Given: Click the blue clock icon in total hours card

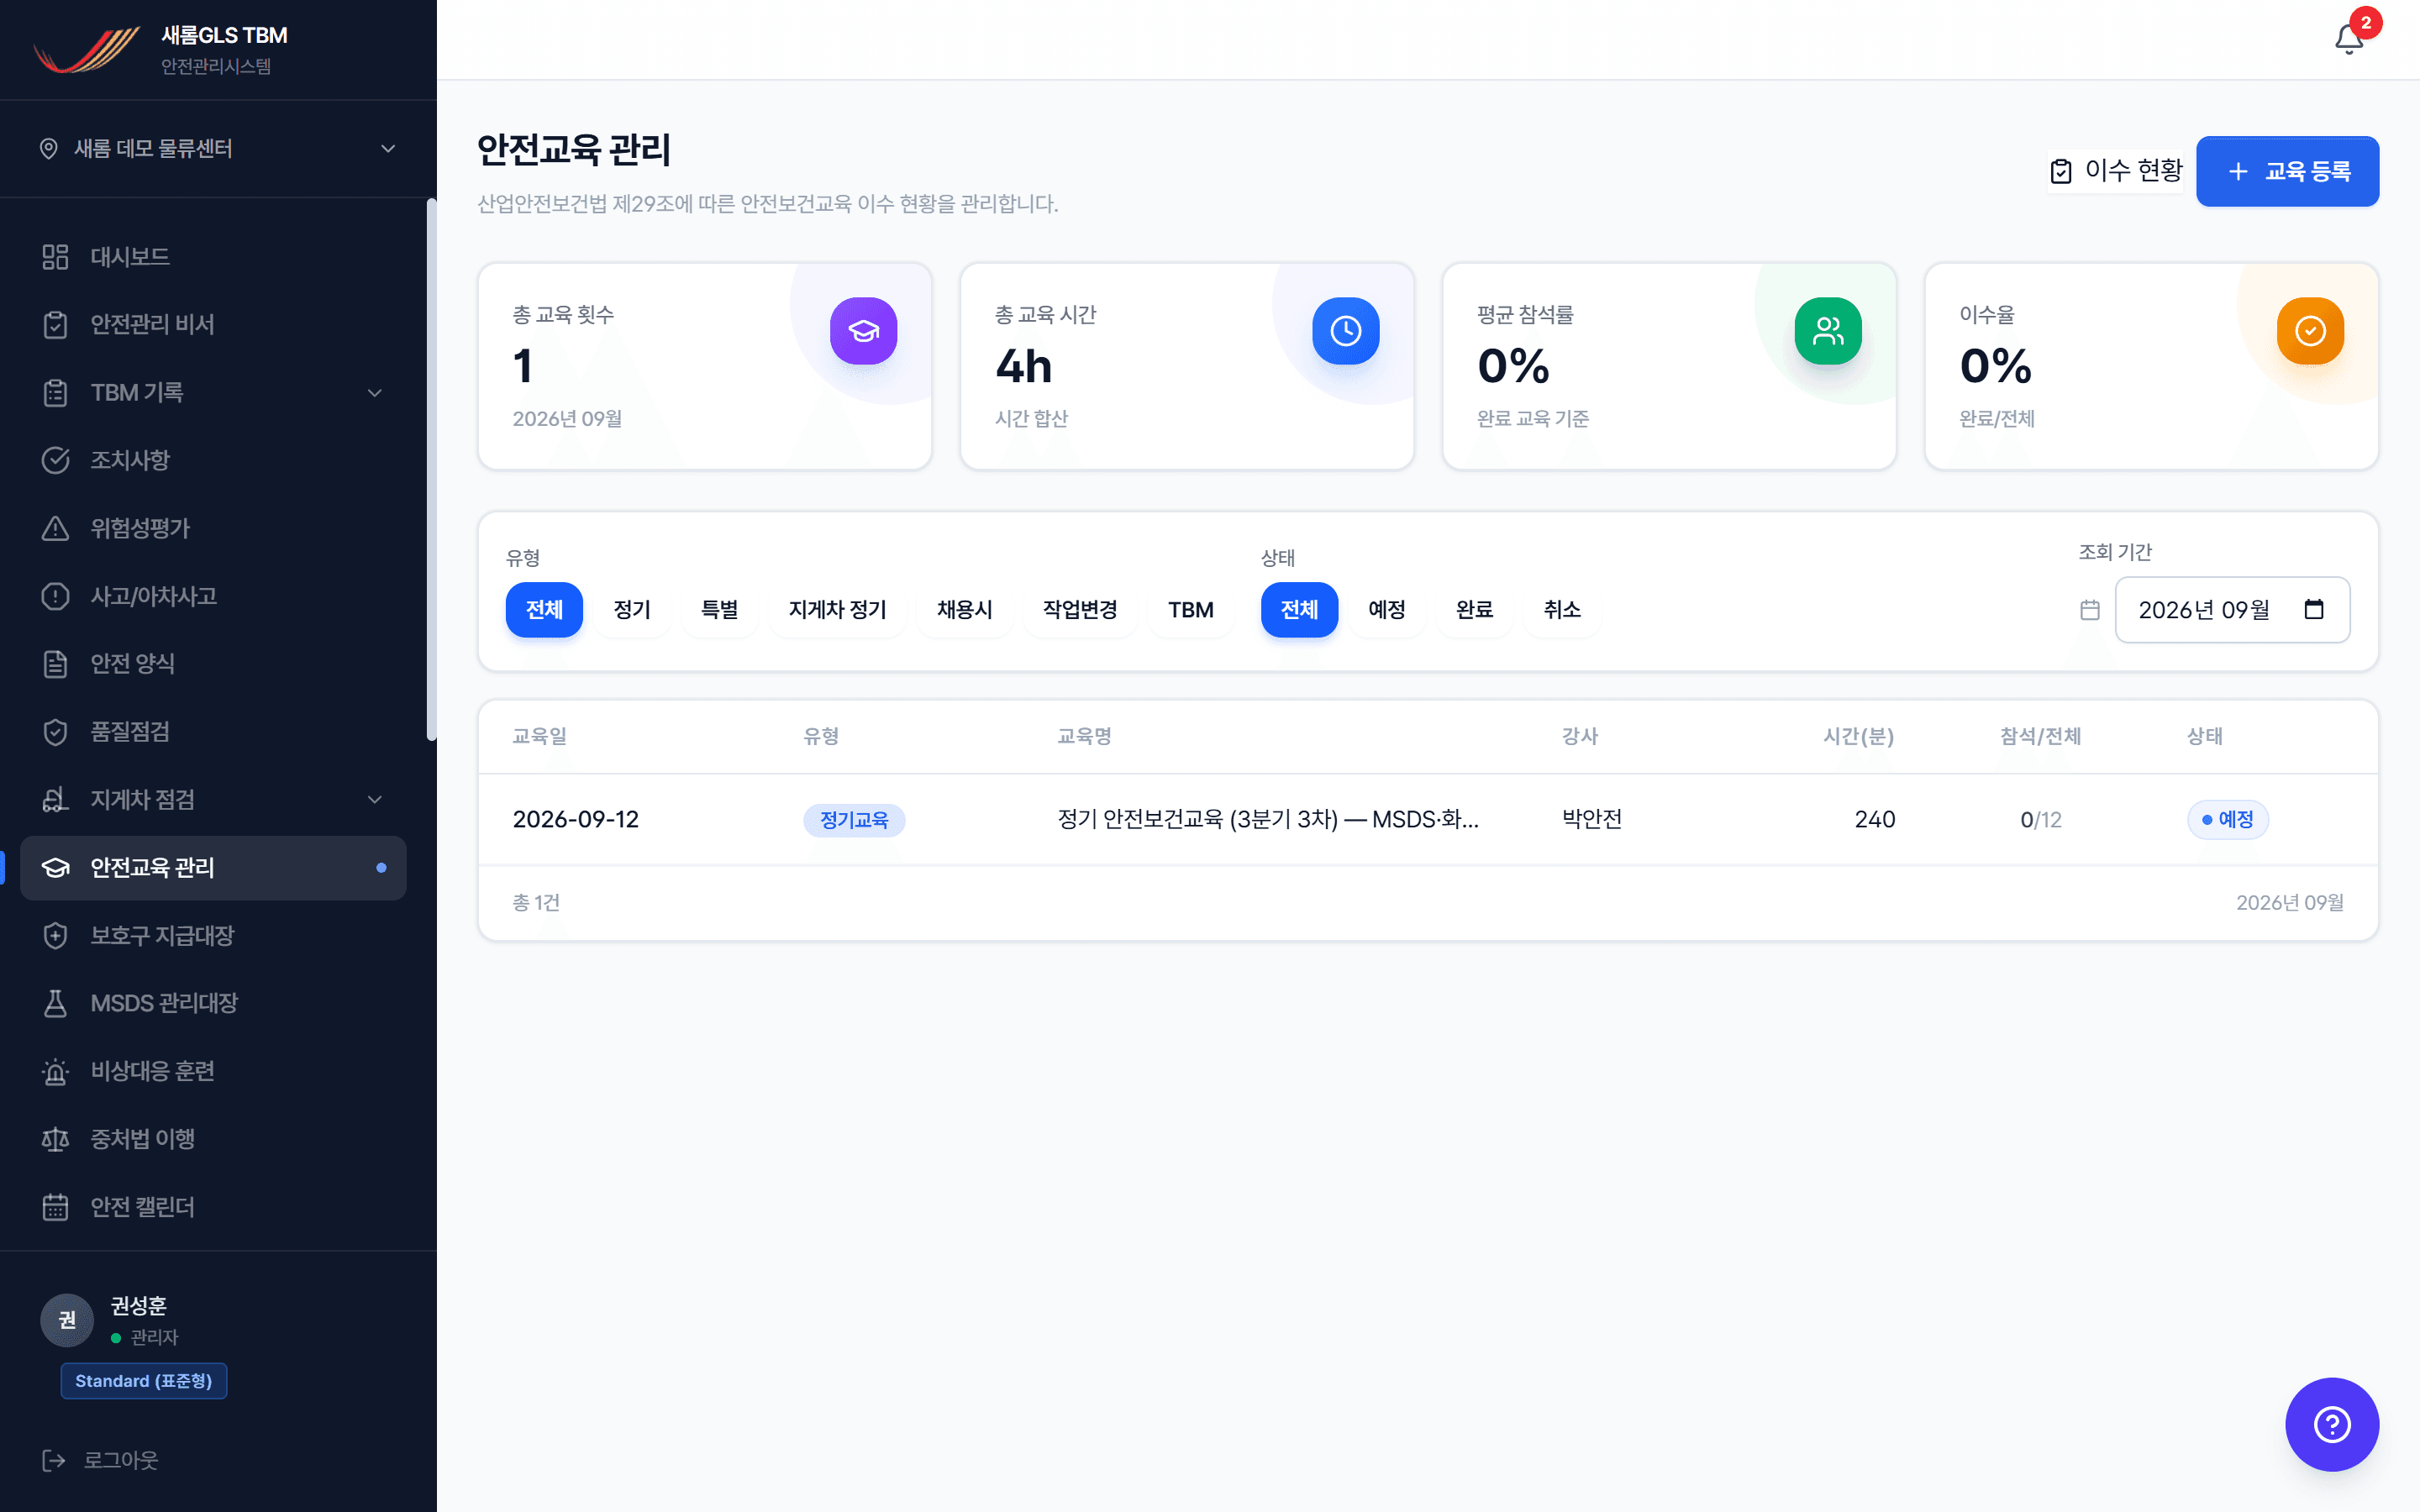Looking at the screenshot, I should click(x=1345, y=331).
